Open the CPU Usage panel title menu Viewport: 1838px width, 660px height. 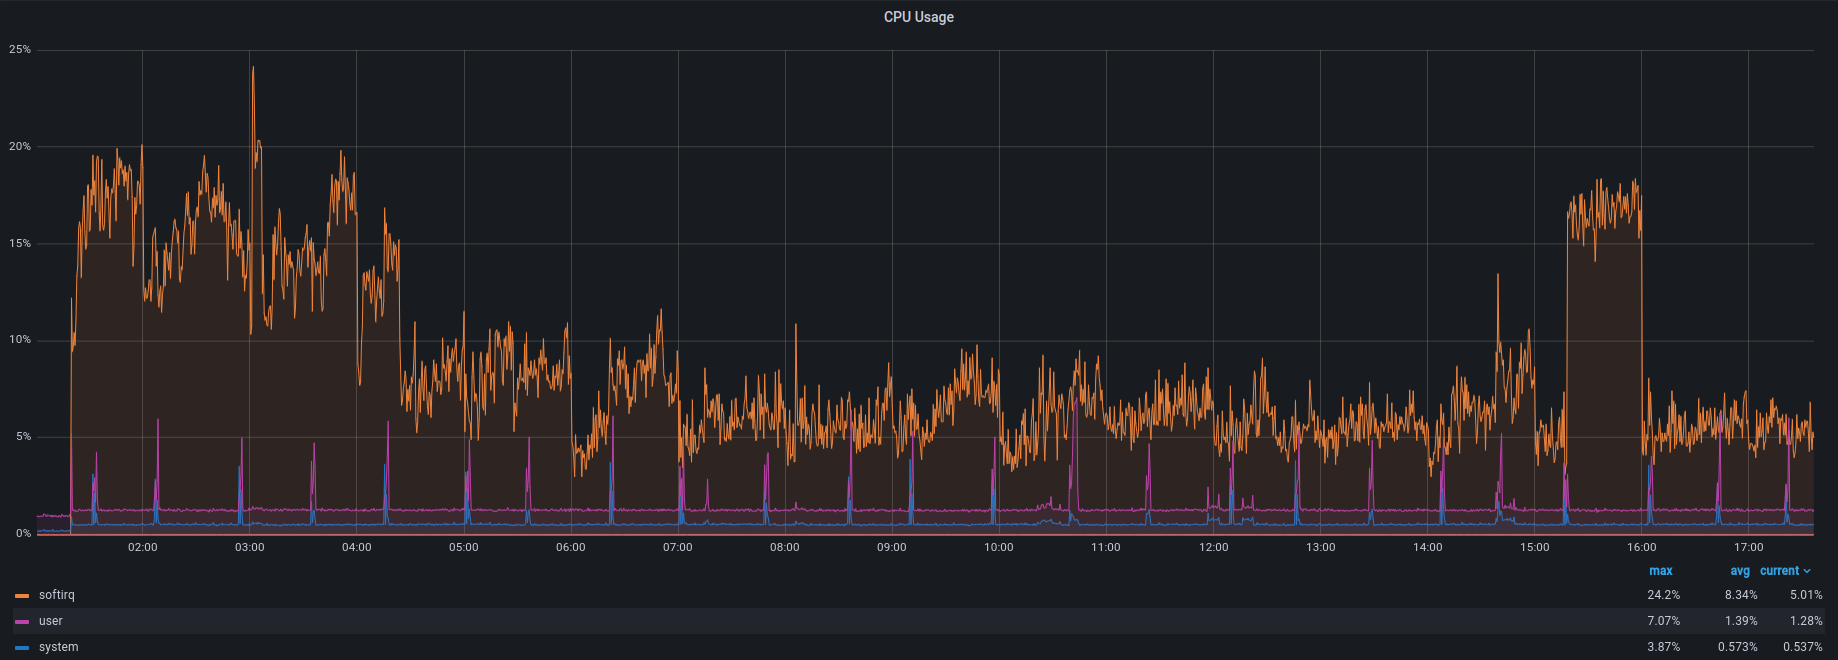(x=918, y=17)
